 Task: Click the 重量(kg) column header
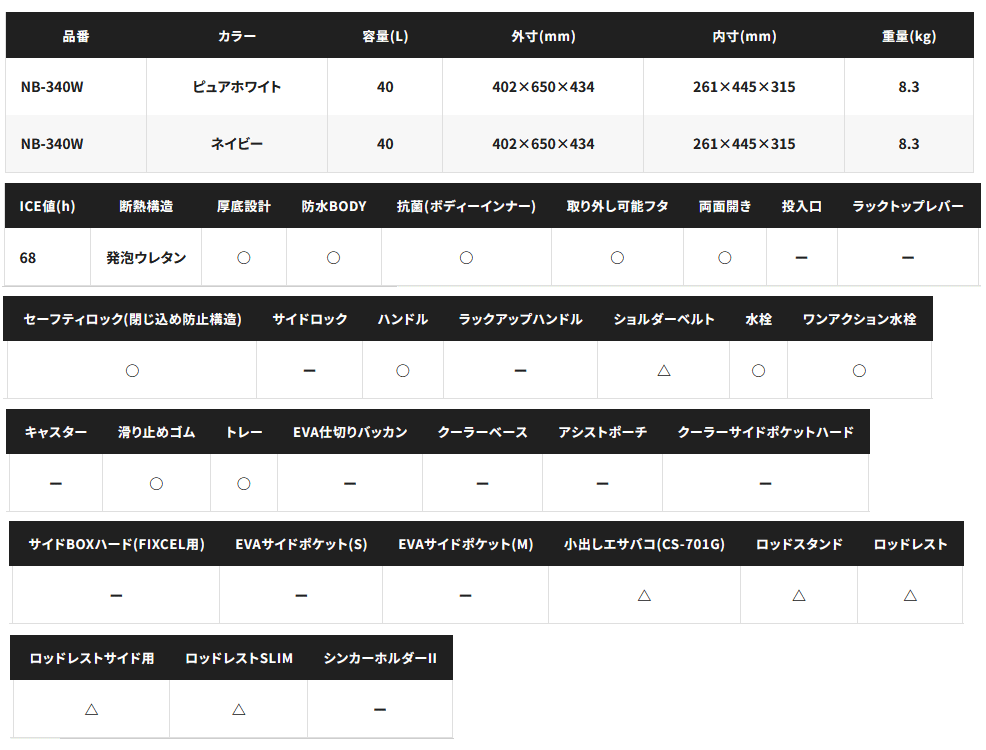pyautogui.click(x=909, y=36)
